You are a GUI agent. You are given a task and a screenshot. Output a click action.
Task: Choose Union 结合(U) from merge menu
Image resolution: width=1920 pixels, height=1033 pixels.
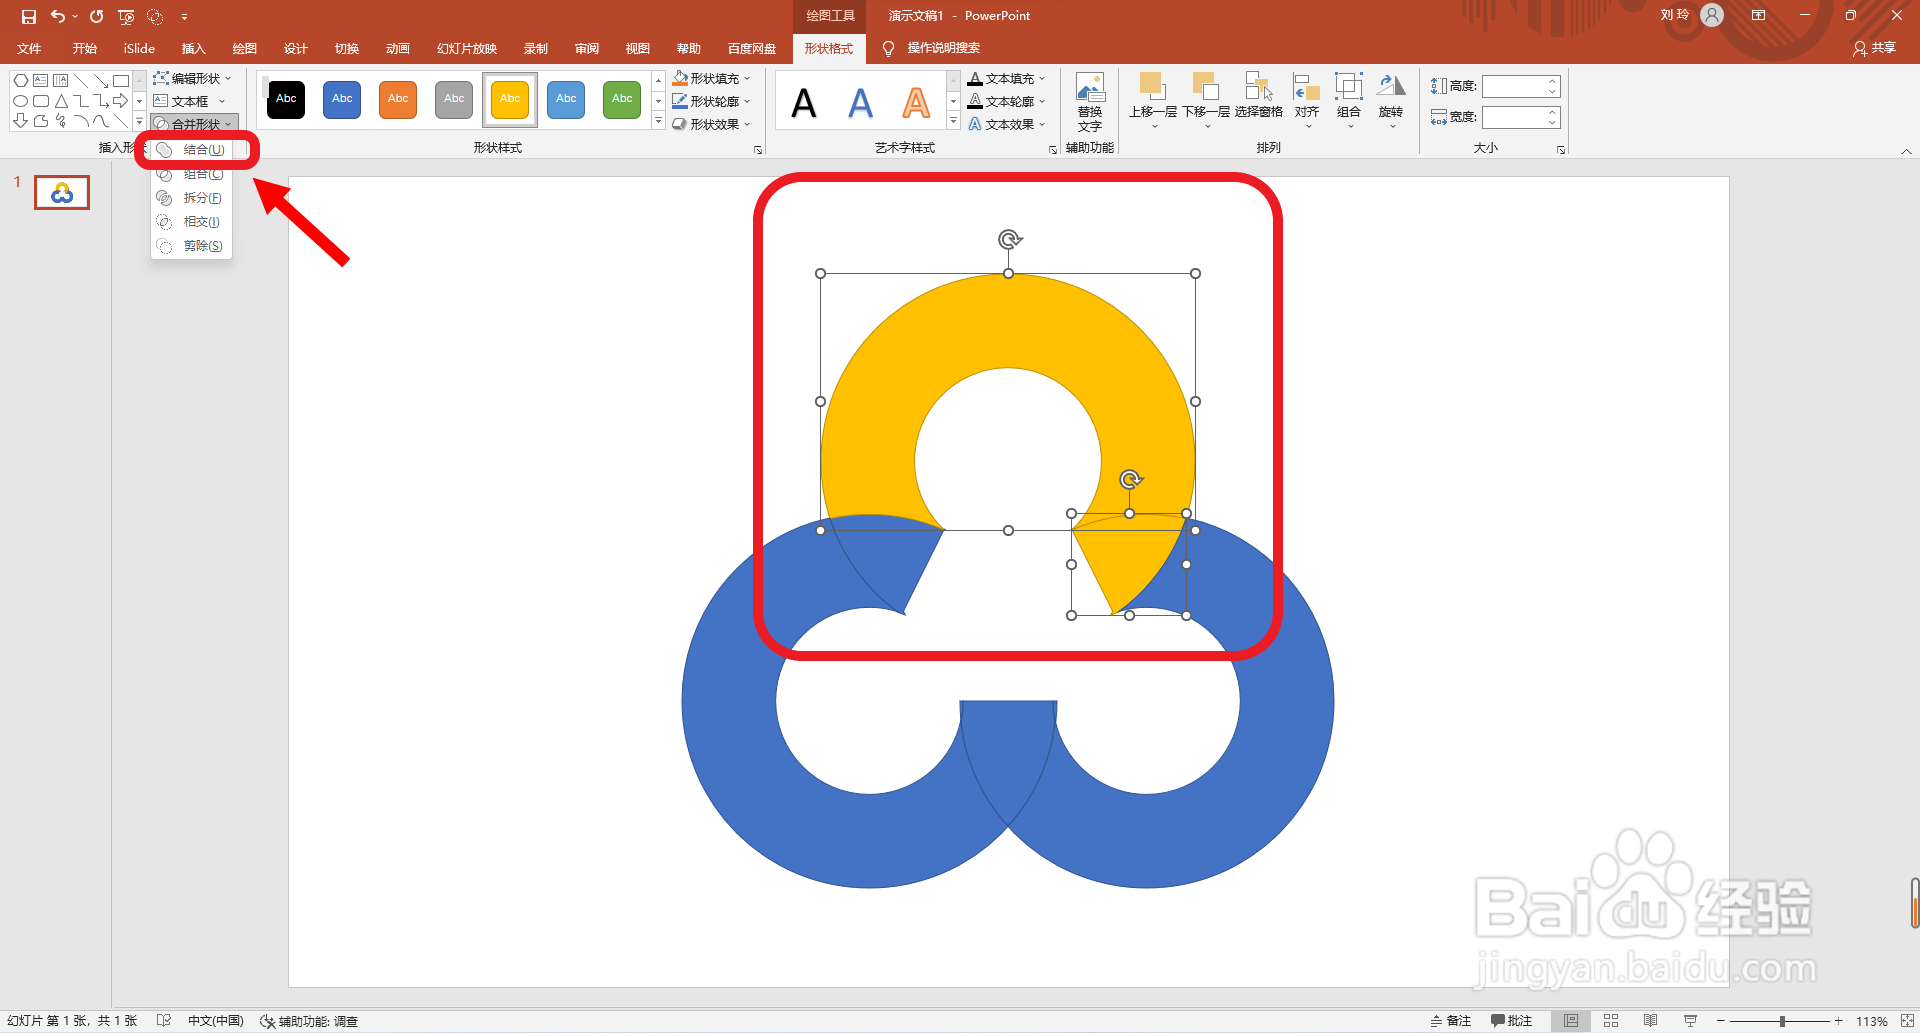pos(192,150)
